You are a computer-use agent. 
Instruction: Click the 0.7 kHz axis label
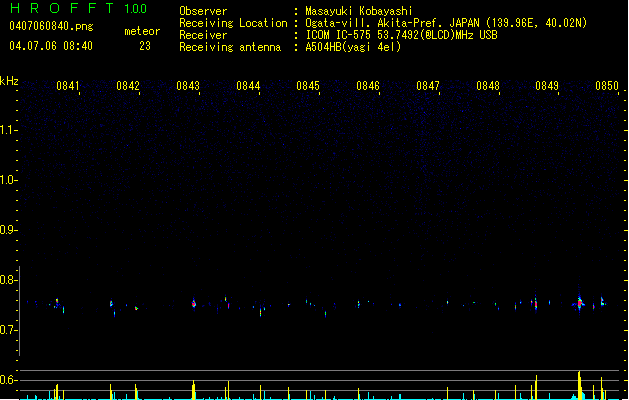[x=7, y=330]
